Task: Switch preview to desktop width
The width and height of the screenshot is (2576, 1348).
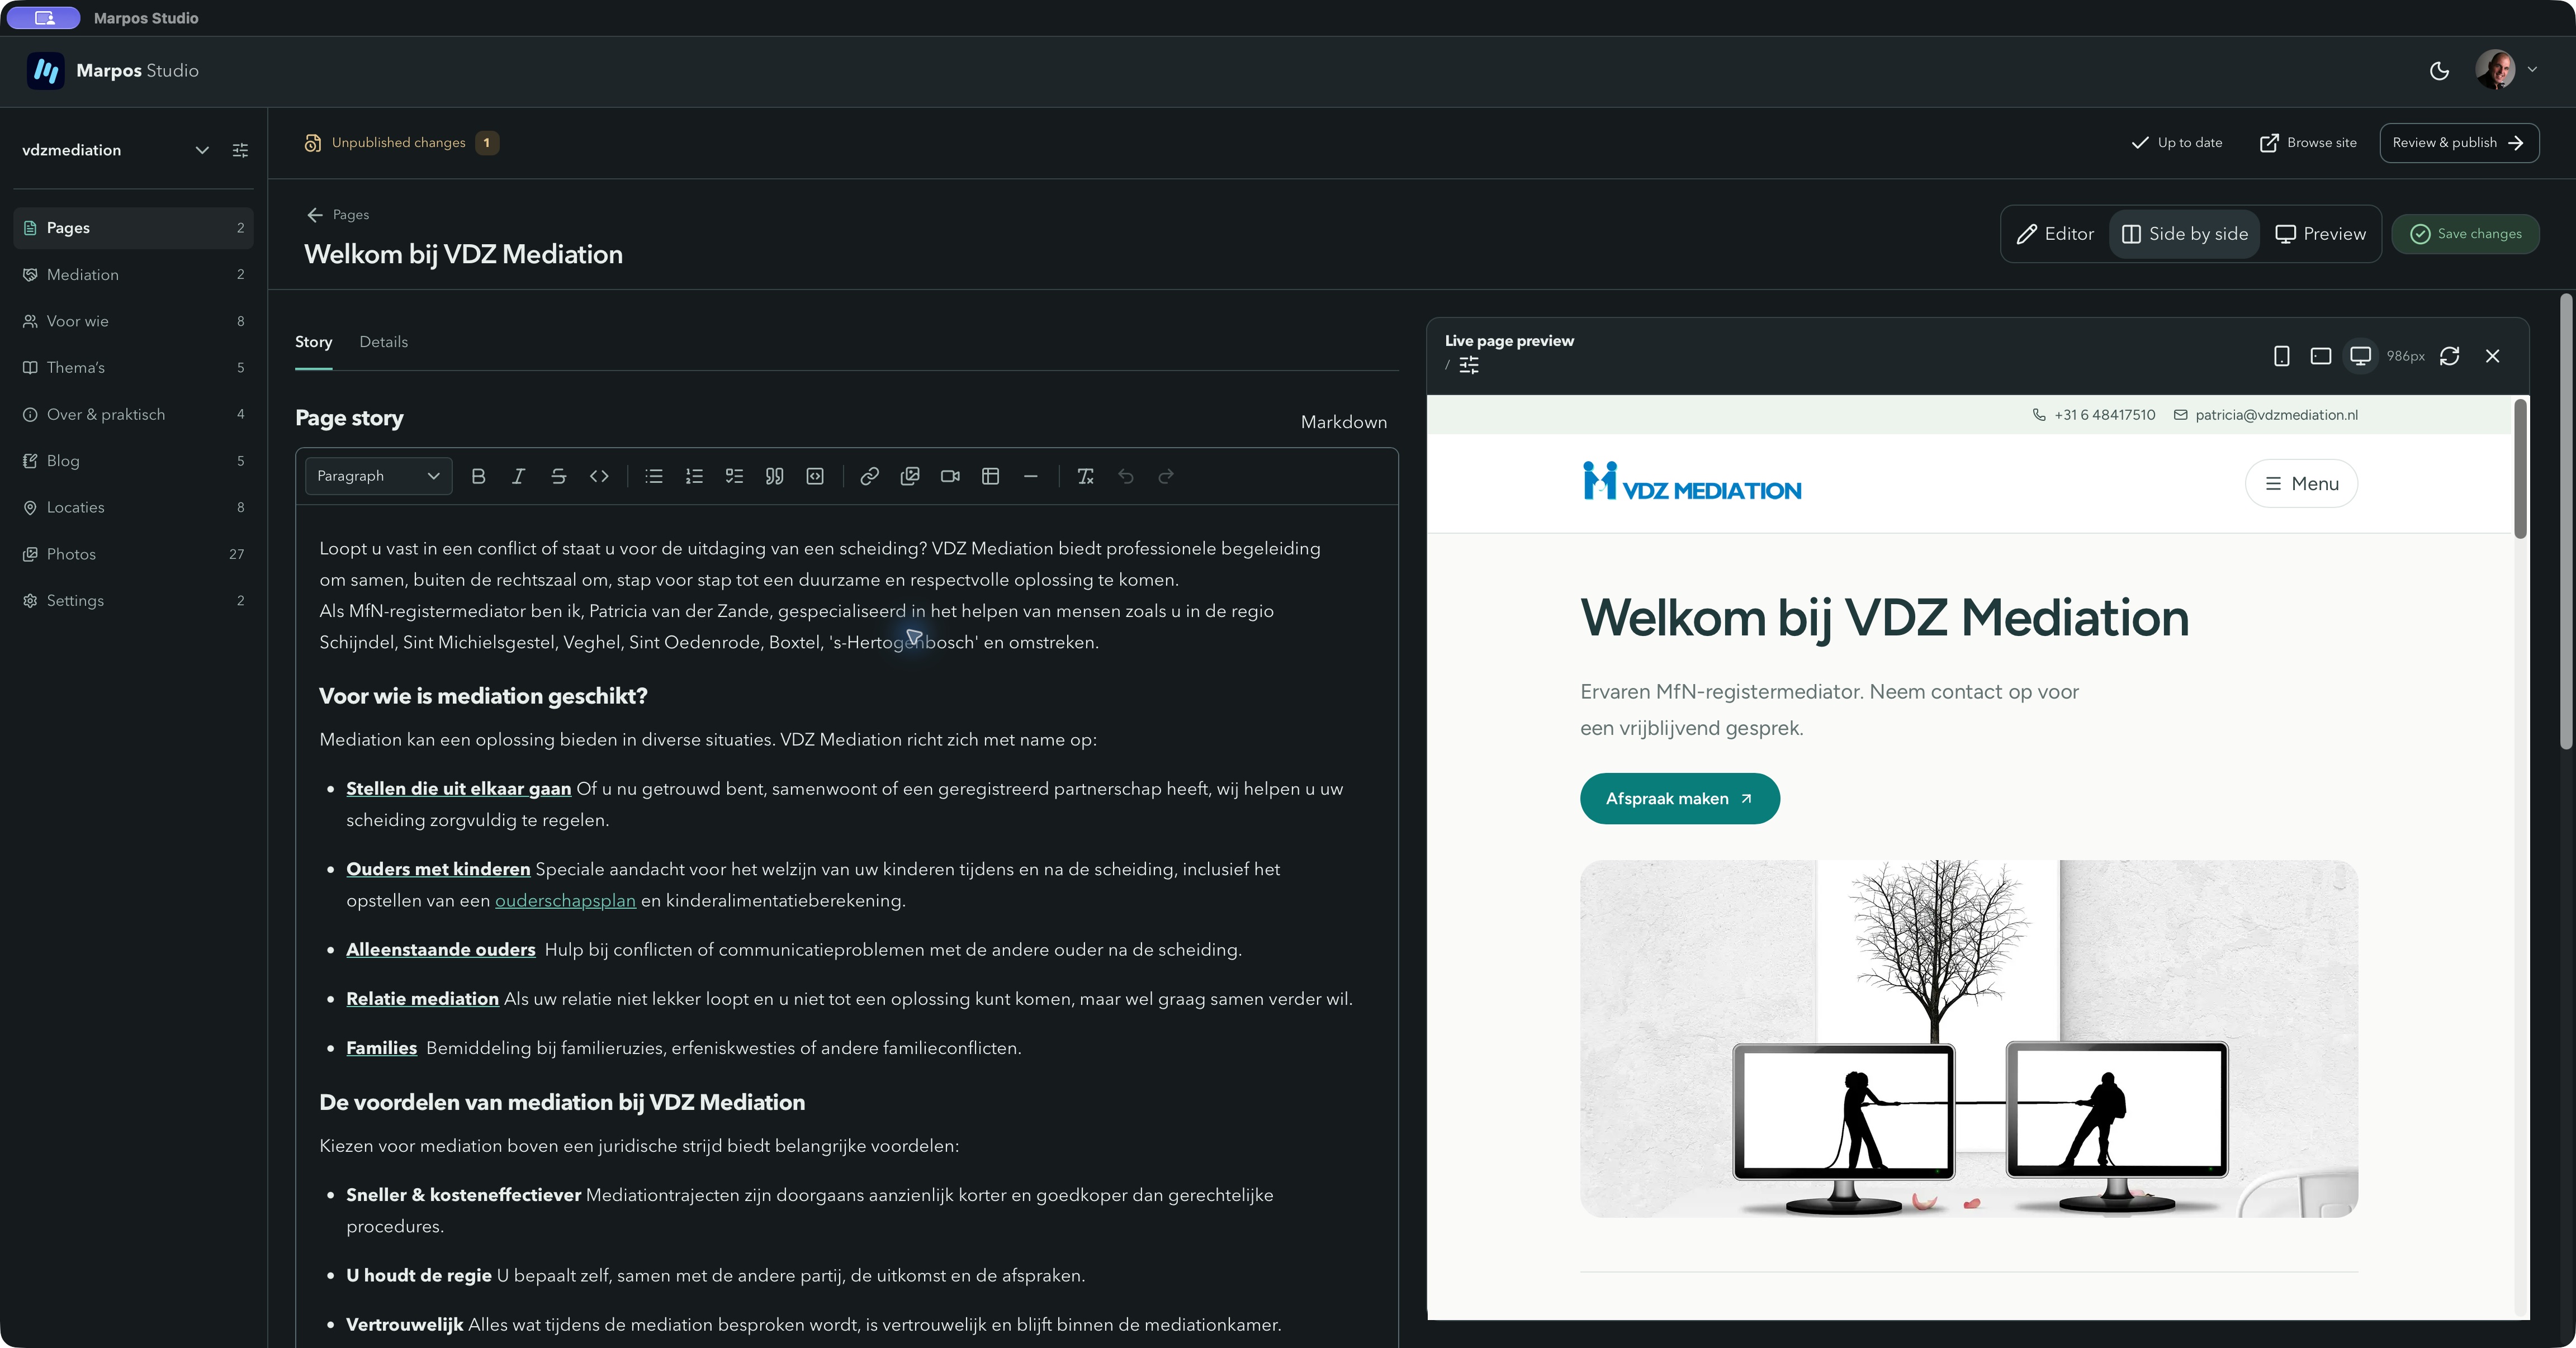Action: 2361,356
